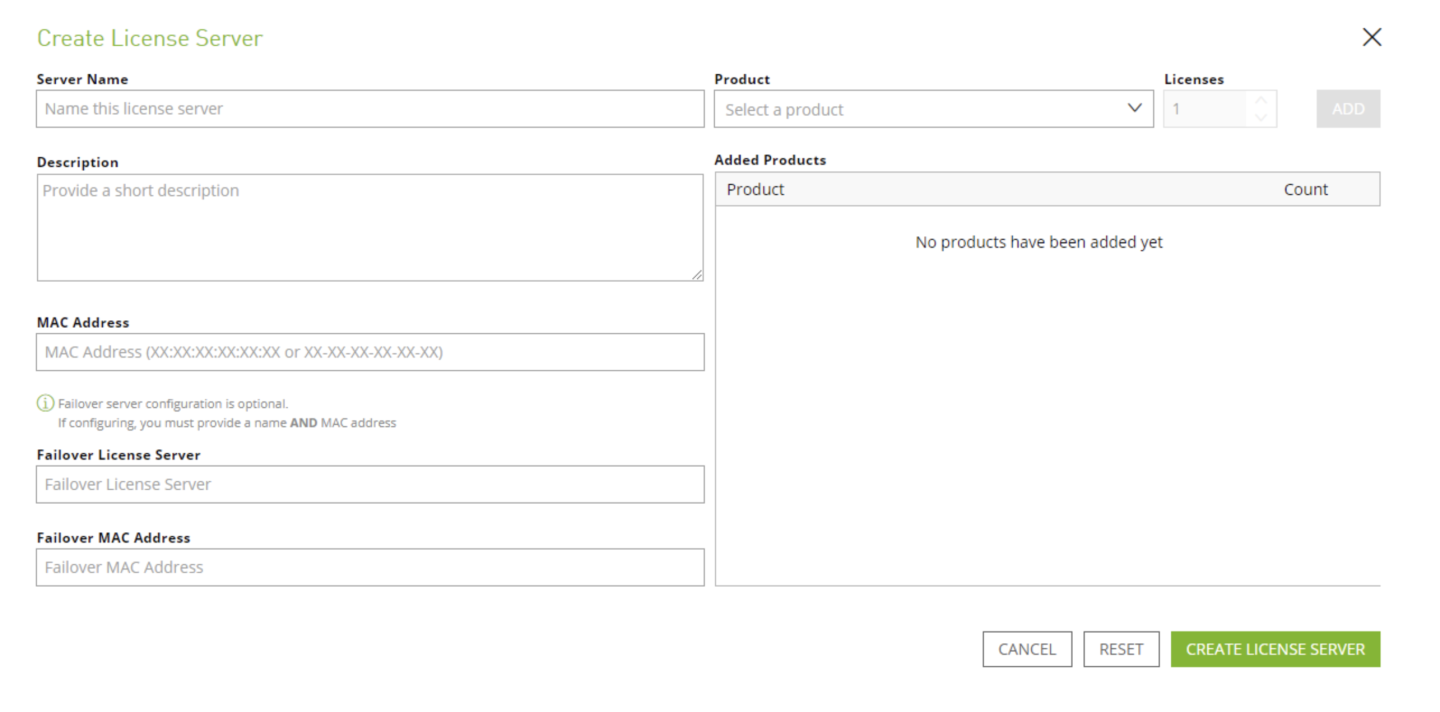Click the Licenses number field

coord(1205,109)
